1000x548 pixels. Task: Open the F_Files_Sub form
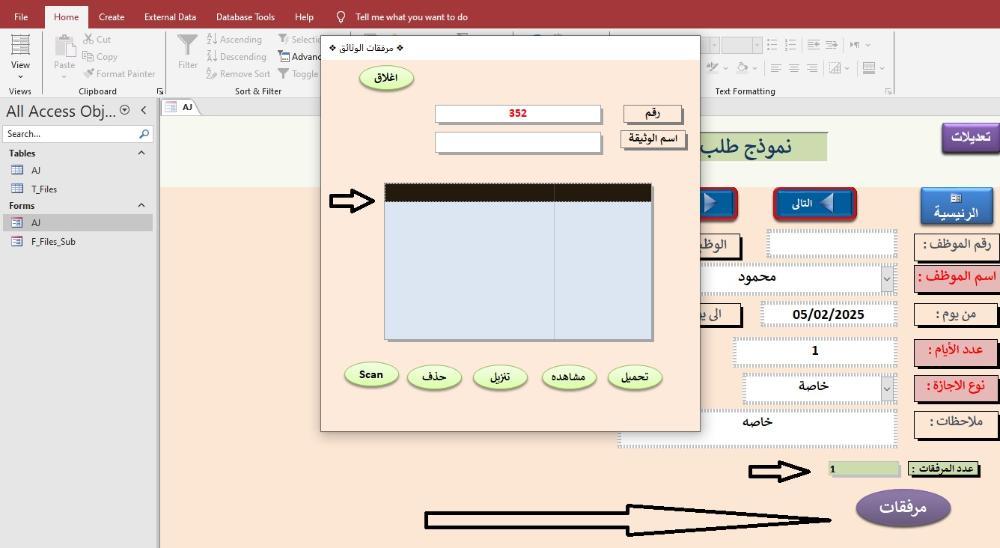click(x=52, y=241)
